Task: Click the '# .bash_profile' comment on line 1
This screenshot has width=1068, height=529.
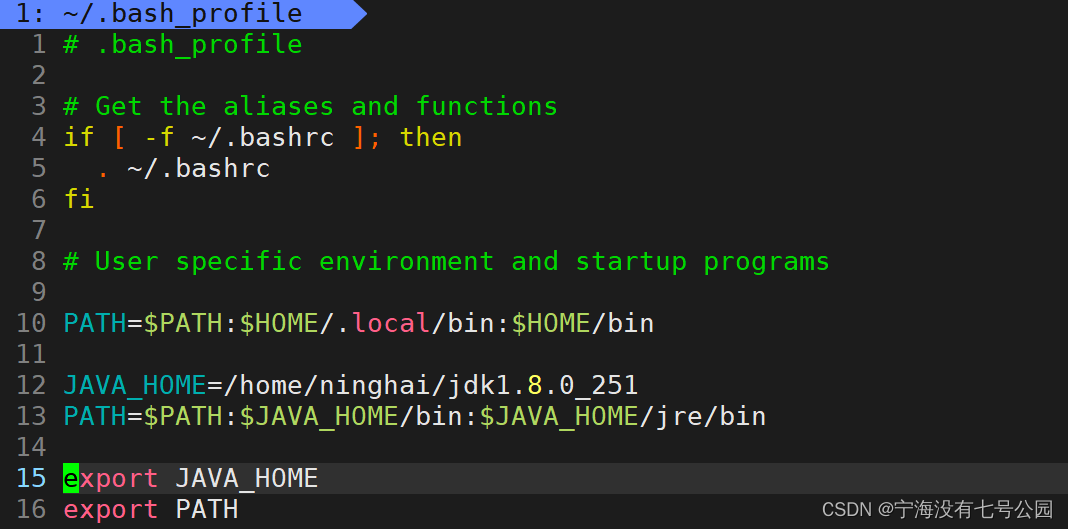Action: click(x=183, y=45)
